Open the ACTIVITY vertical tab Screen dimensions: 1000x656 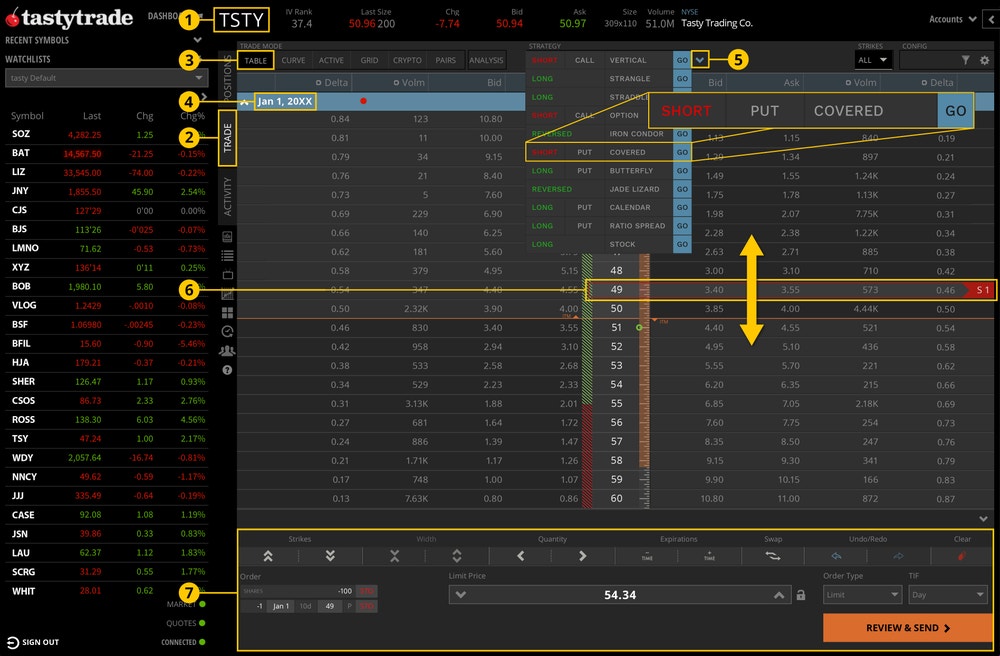point(228,196)
